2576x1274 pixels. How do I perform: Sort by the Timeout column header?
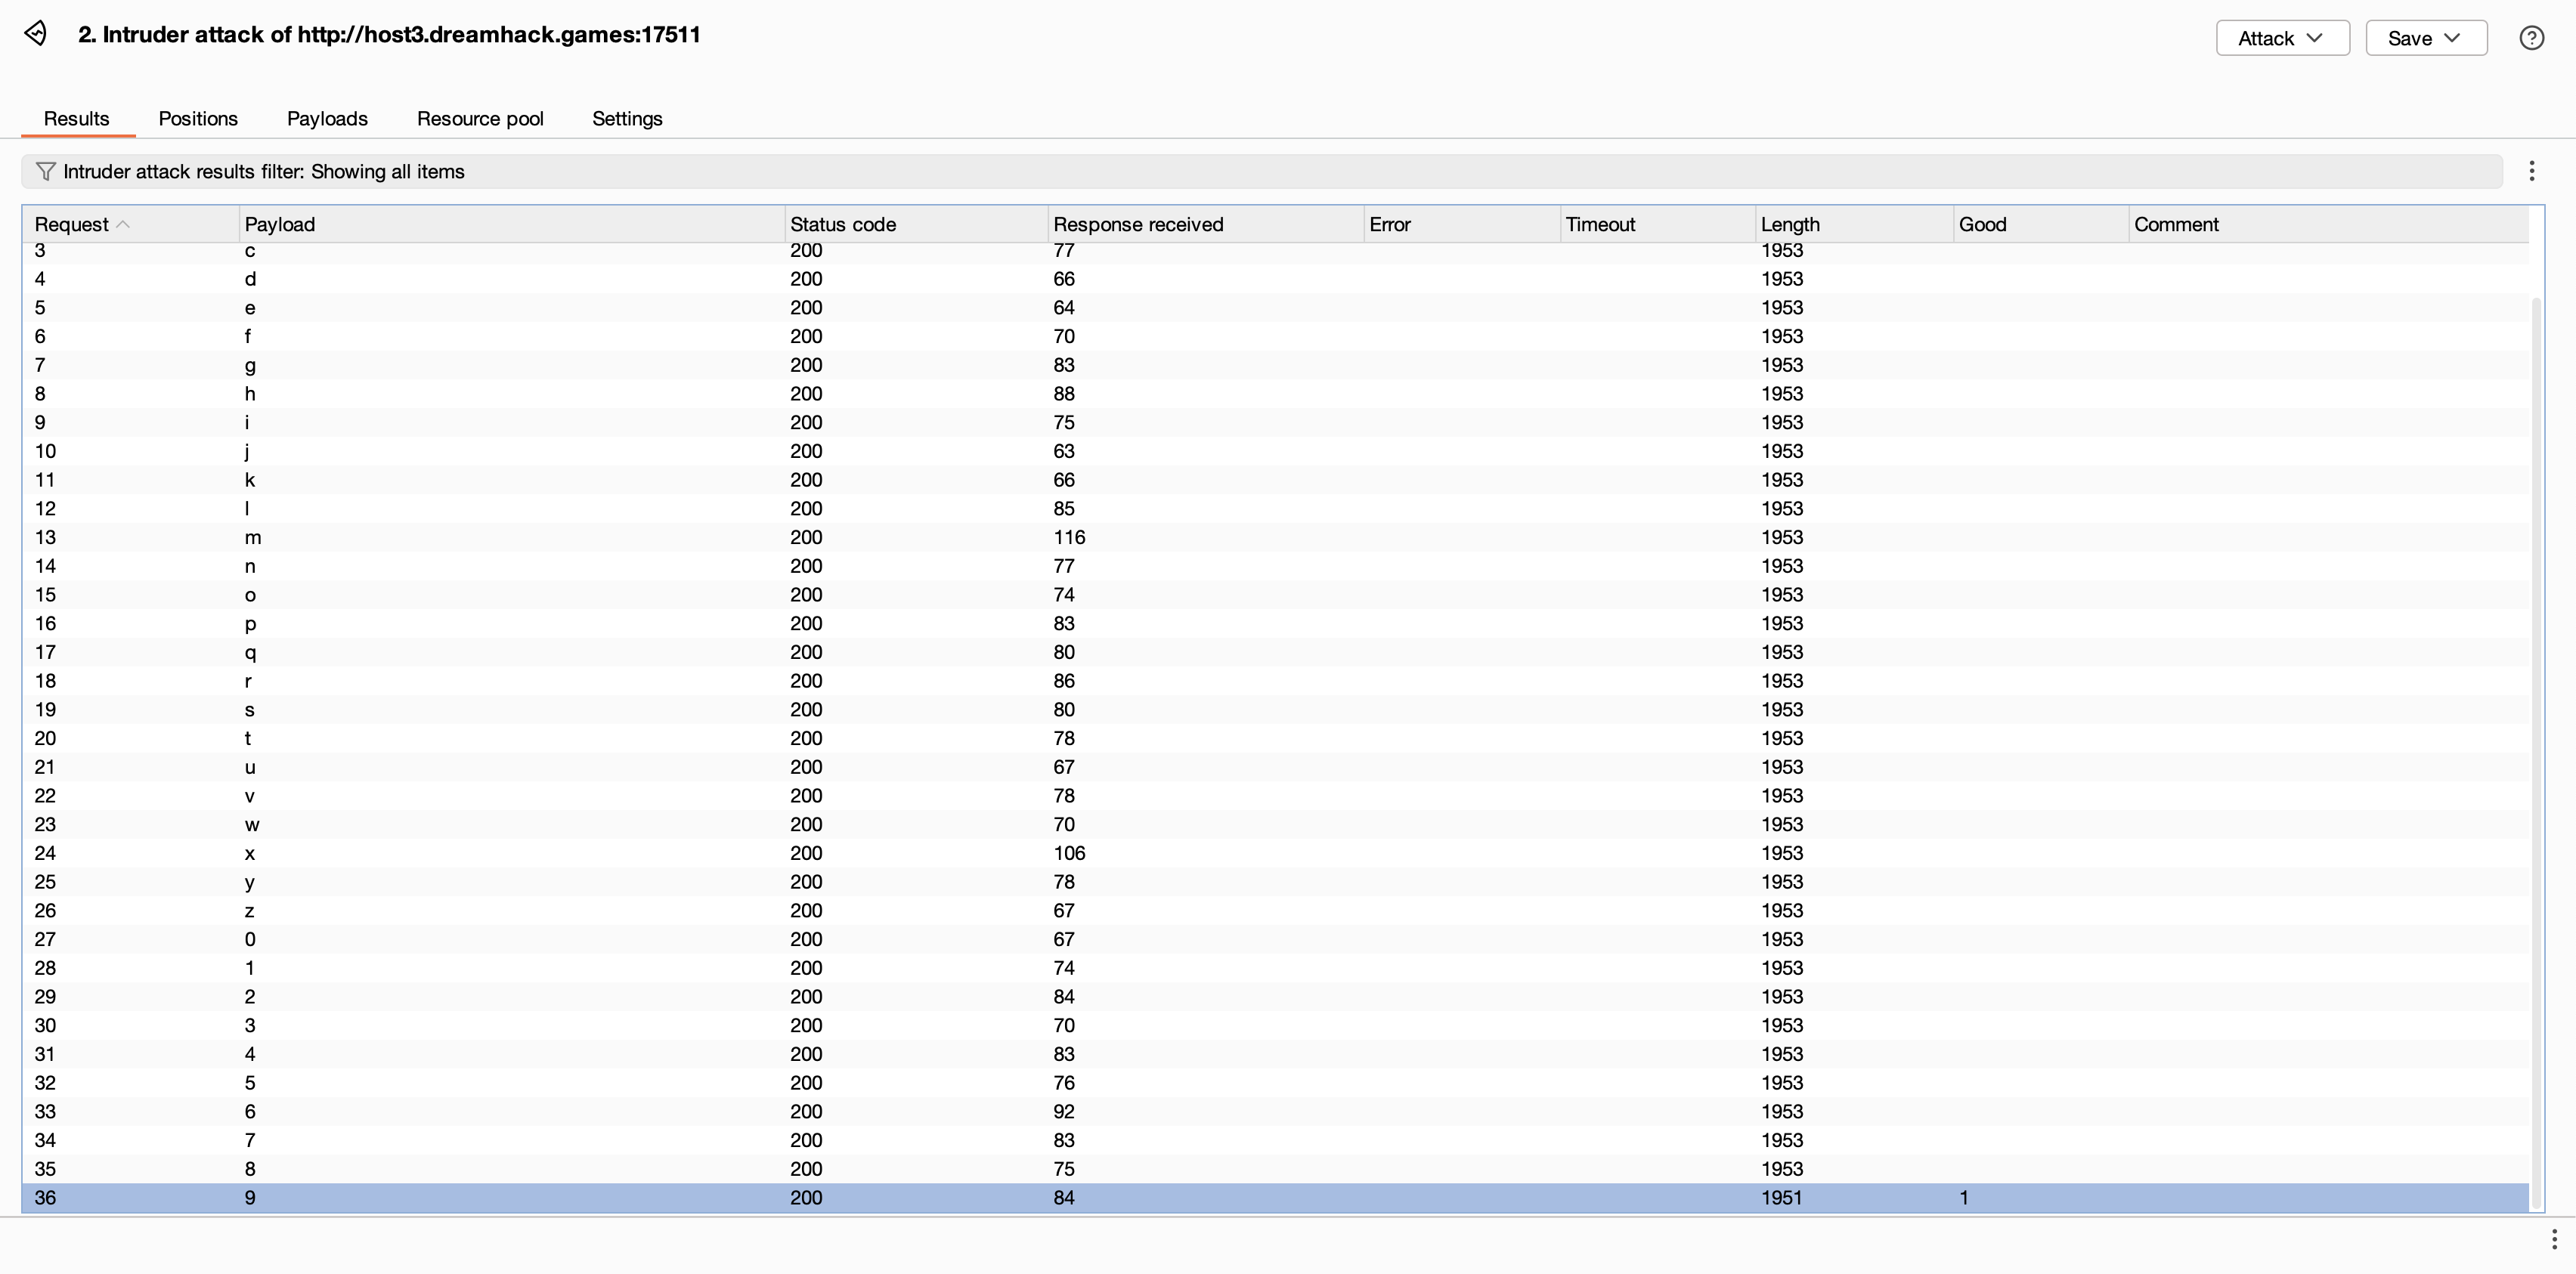coord(1657,224)
